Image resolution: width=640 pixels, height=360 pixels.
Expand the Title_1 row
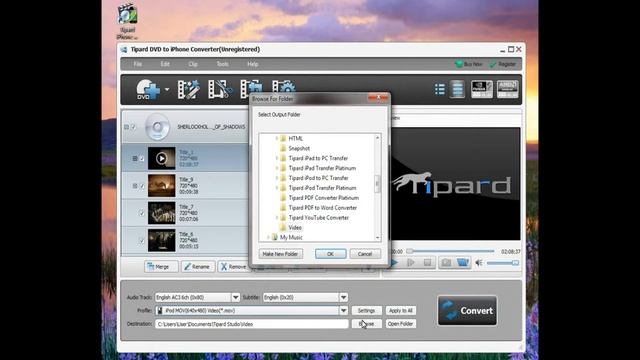coord(135,158)
